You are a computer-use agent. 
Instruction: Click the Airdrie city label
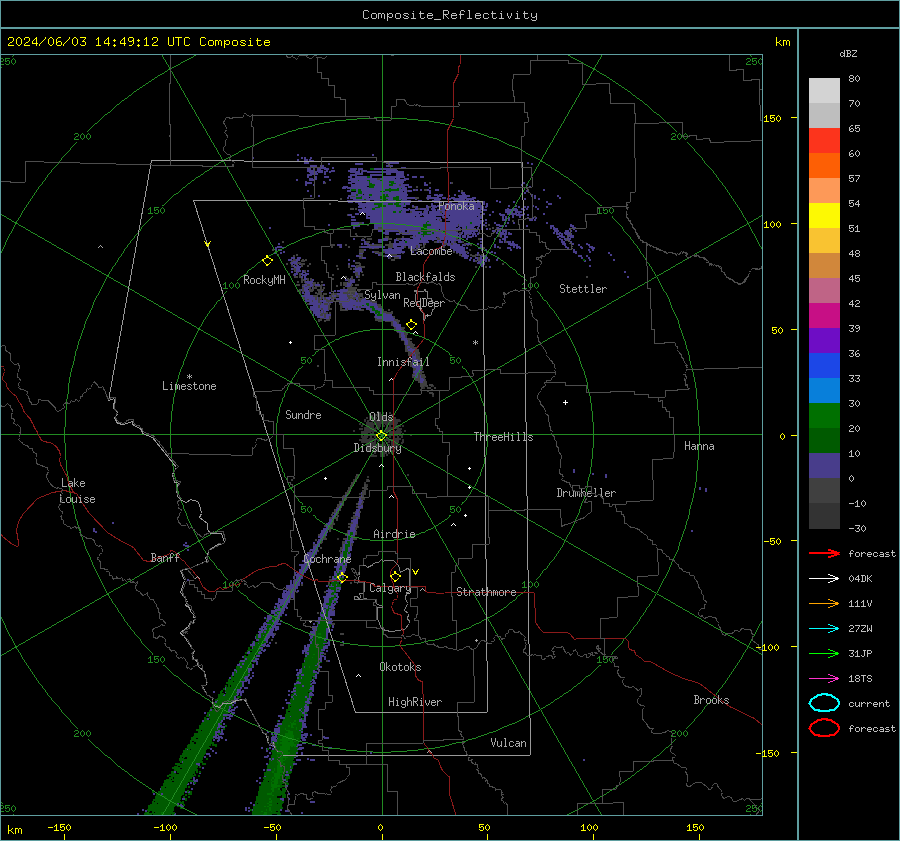pos(394,534)
